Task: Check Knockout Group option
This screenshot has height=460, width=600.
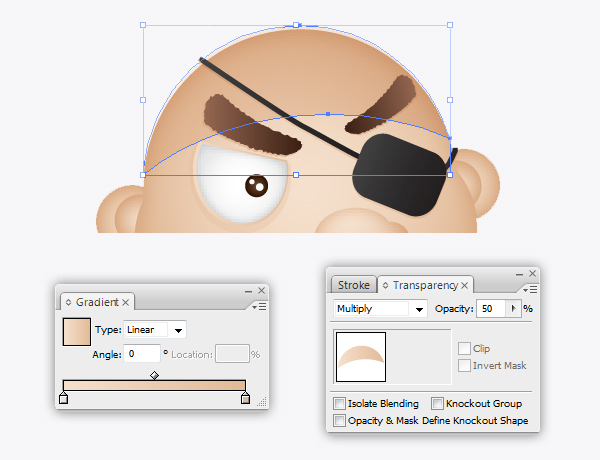Action: point(437,403)
